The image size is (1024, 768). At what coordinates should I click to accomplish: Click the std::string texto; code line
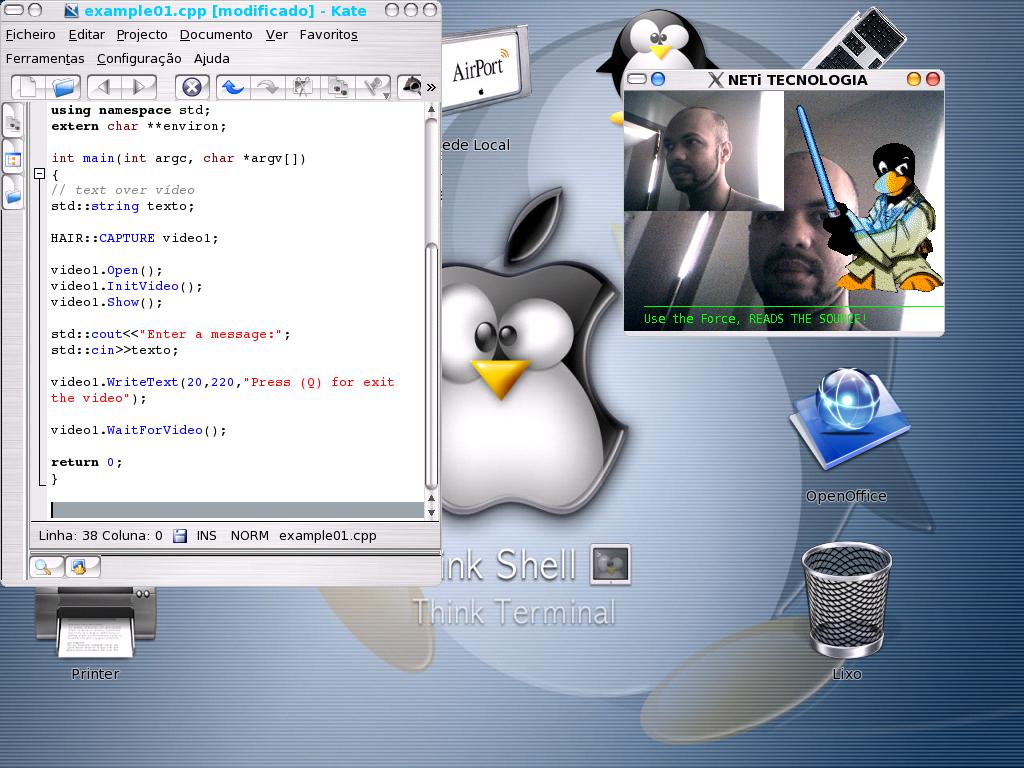click(x=123, y=206)
